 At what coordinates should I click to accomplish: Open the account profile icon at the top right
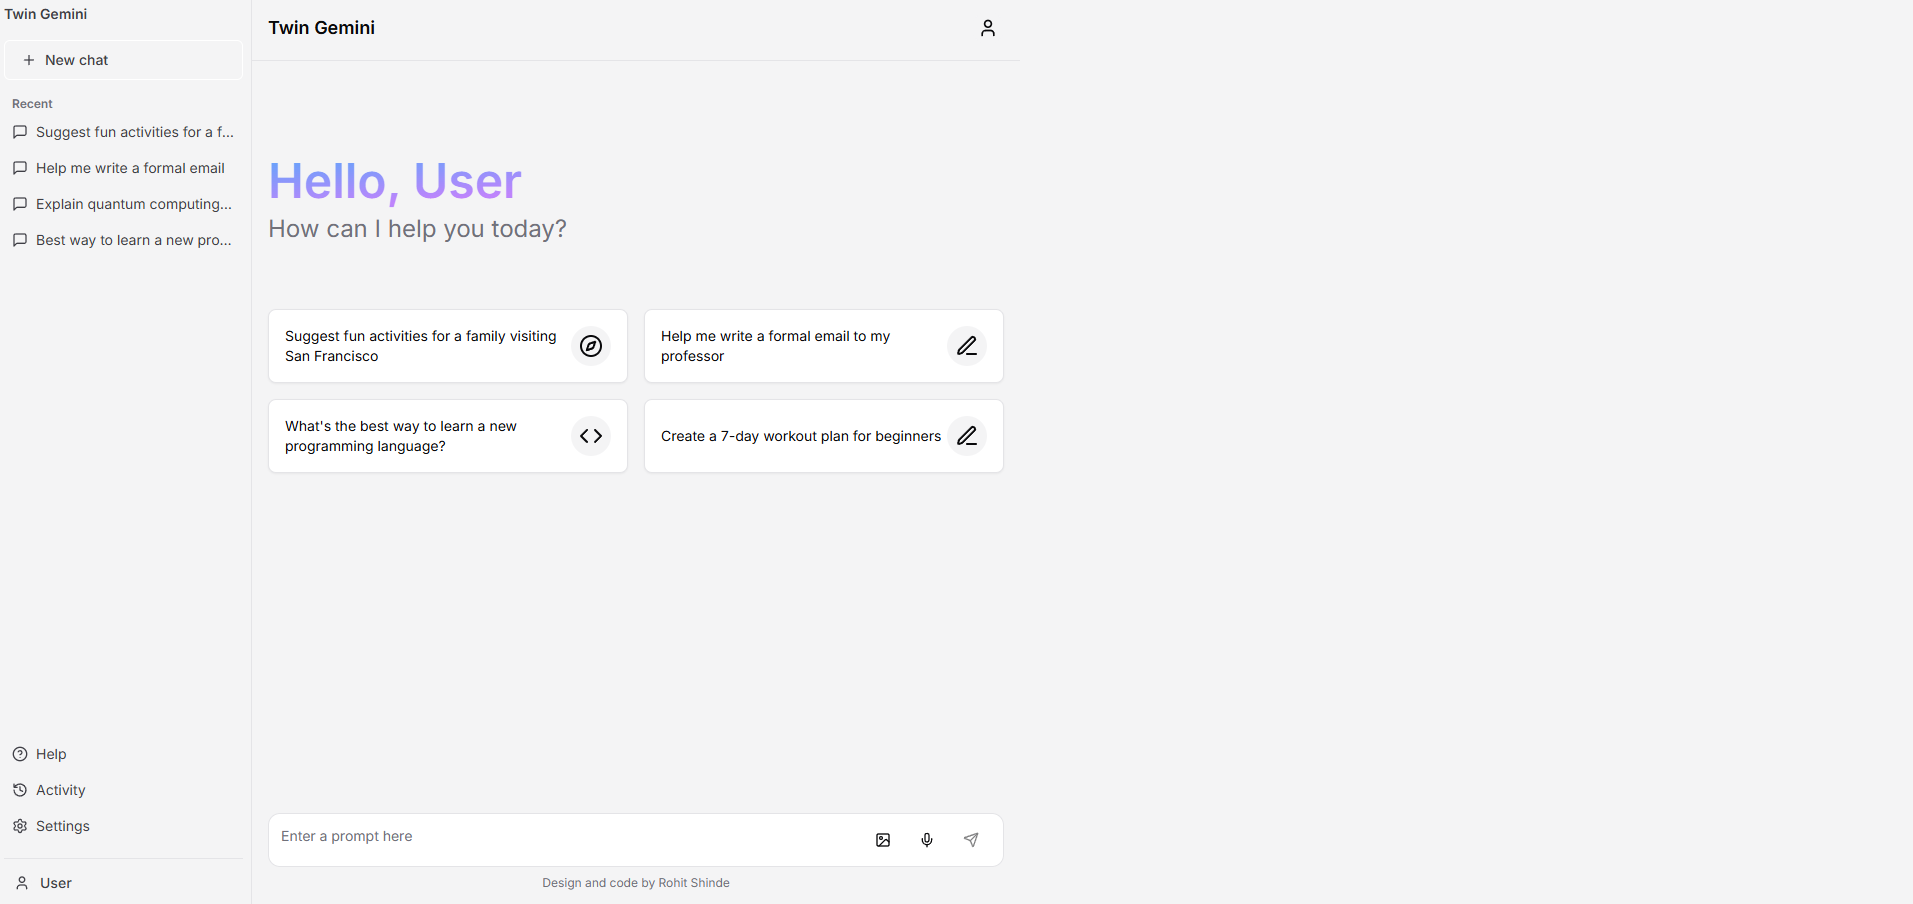[x=987, y=28]
